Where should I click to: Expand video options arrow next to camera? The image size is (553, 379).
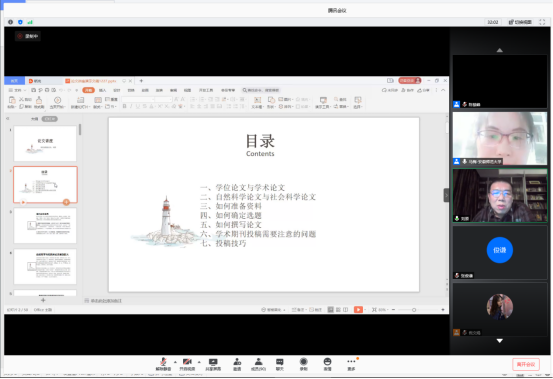[x=199, y=362]
